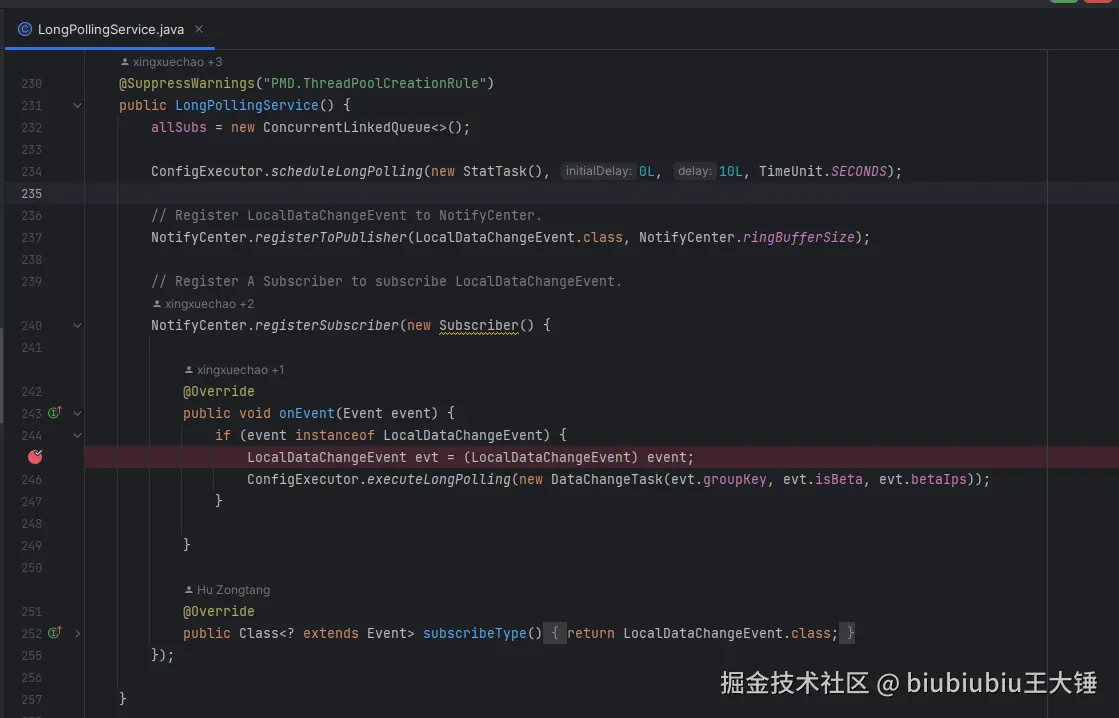
Task: Close the LongPollingService.java tab
Action: 199,29
